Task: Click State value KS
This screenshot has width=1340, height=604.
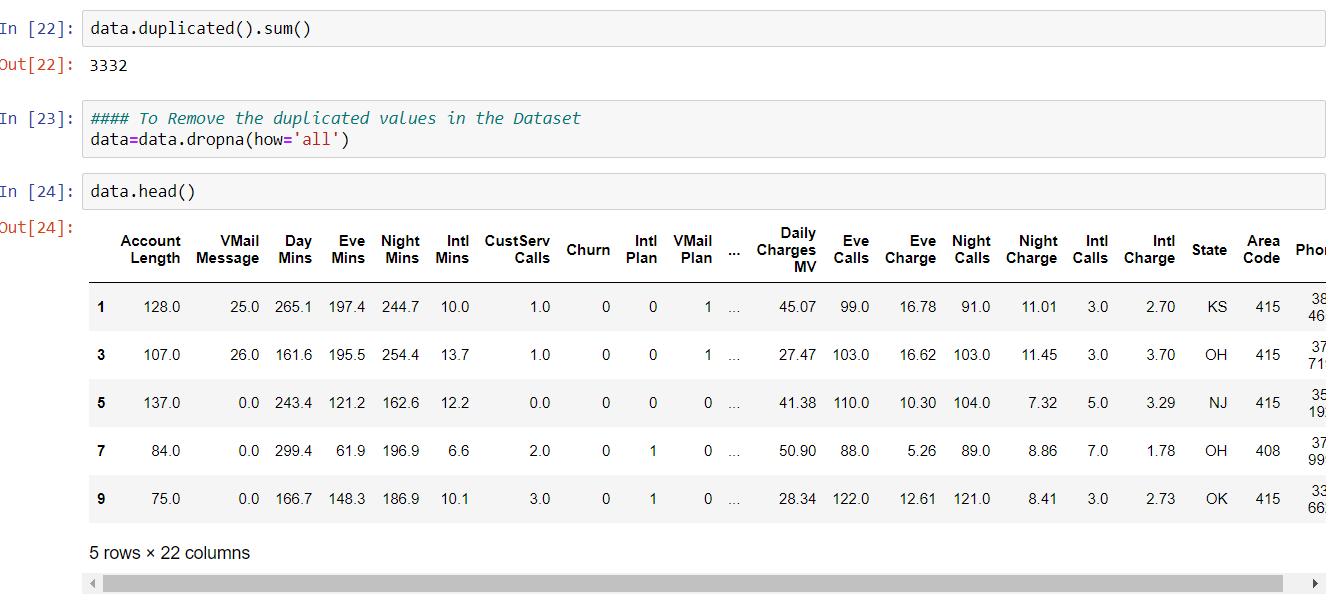Action: pyautogui.click(x=1217, y=307)
